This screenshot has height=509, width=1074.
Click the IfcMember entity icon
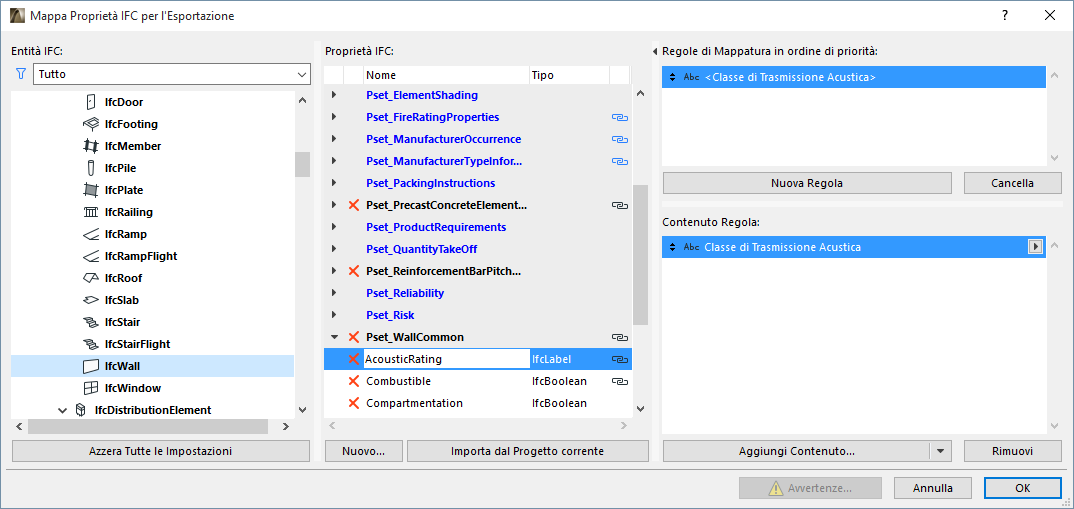(x=90, y=146)
